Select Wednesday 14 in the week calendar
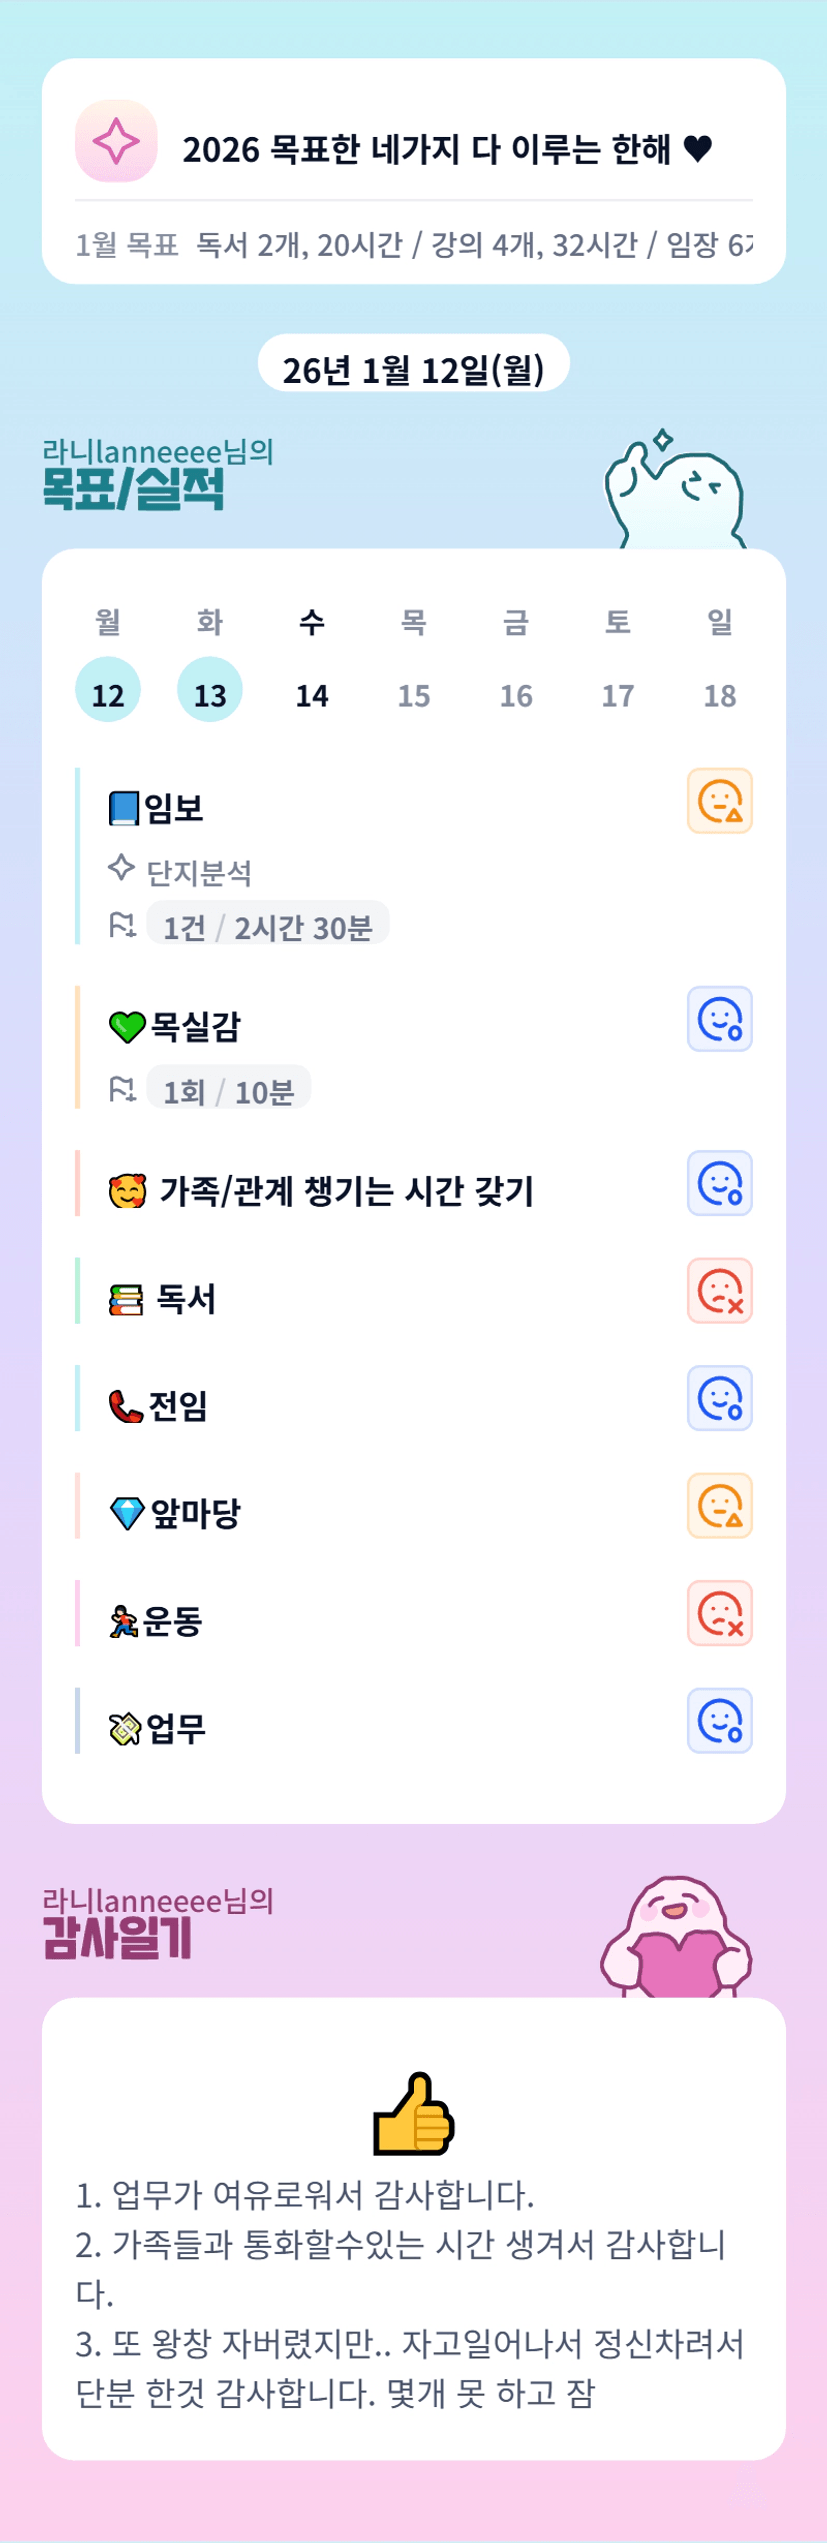This screenshot has height=2543, width=827. (x=312, y=694)
